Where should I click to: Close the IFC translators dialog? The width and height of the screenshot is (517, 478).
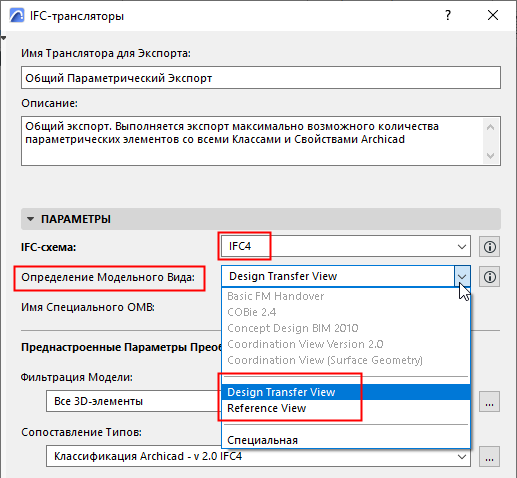[493, 15]
